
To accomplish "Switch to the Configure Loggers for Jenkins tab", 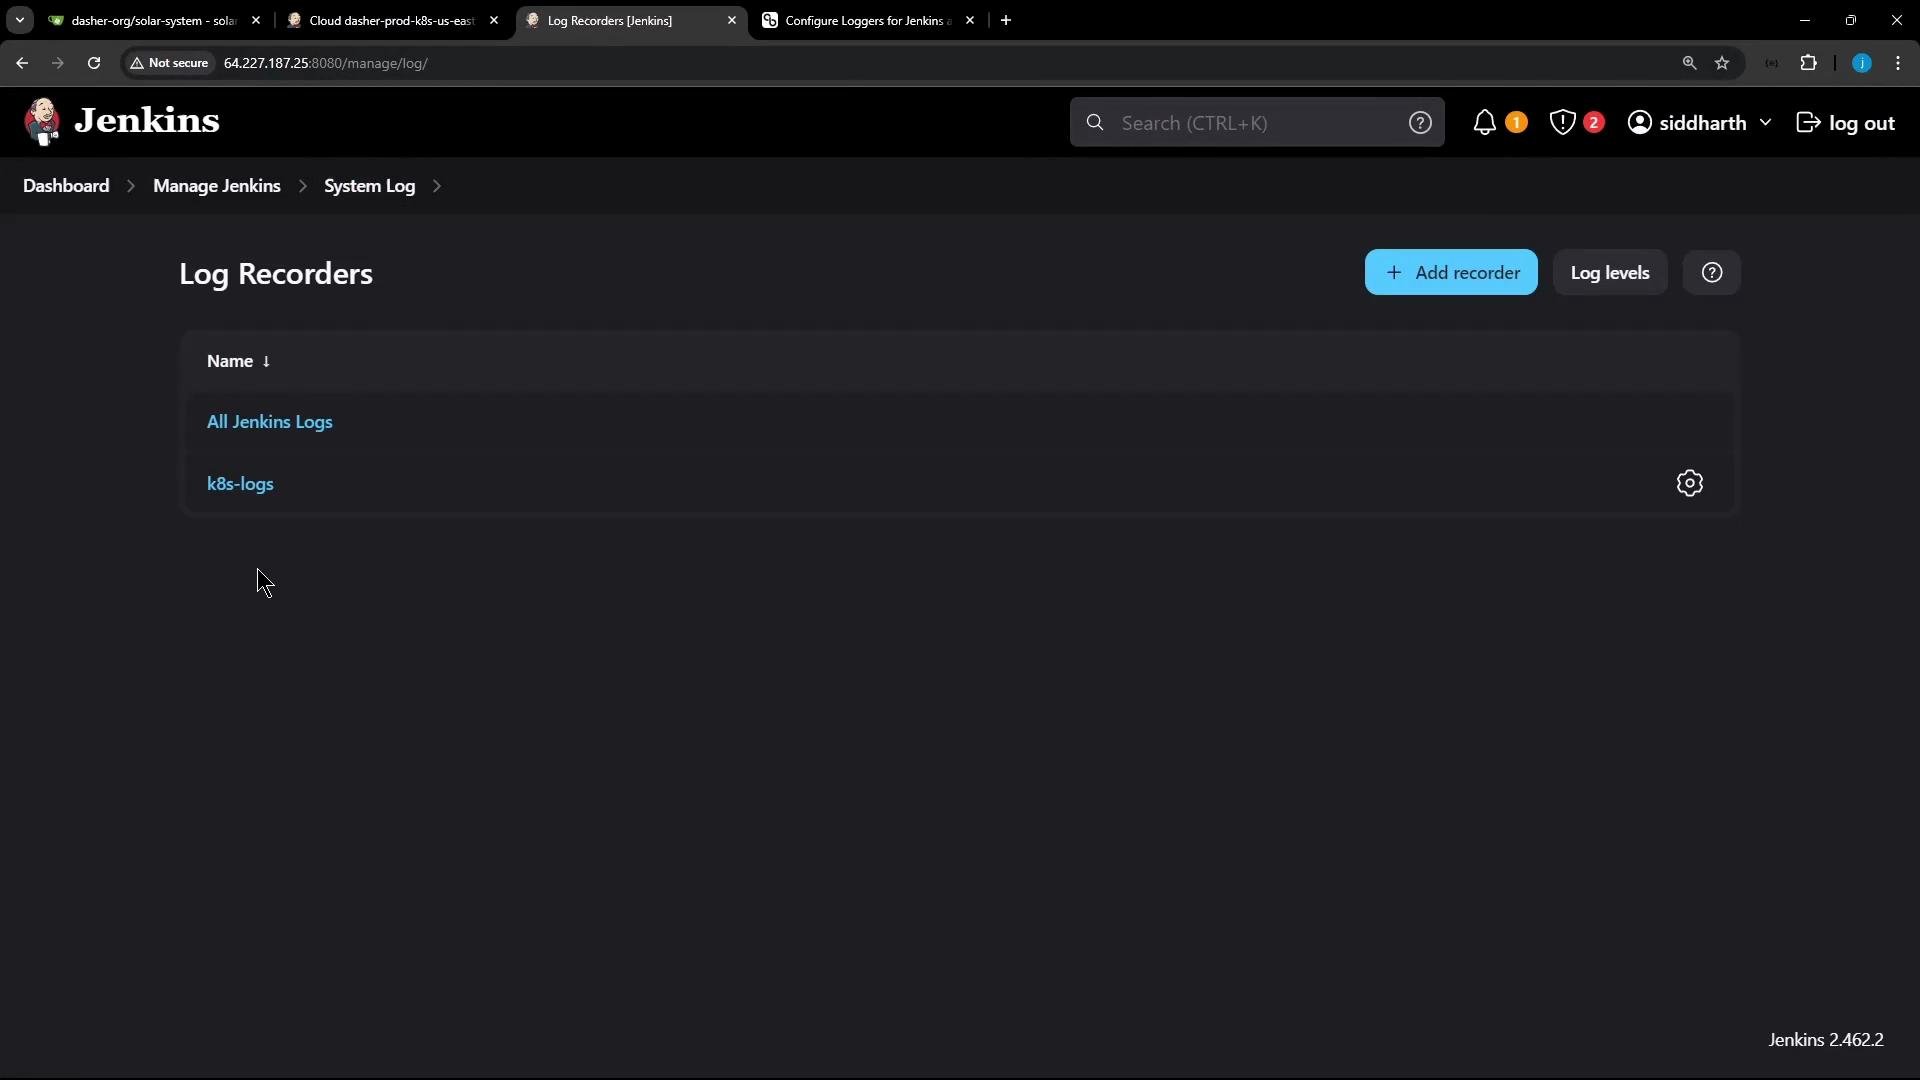I will 868,20.
